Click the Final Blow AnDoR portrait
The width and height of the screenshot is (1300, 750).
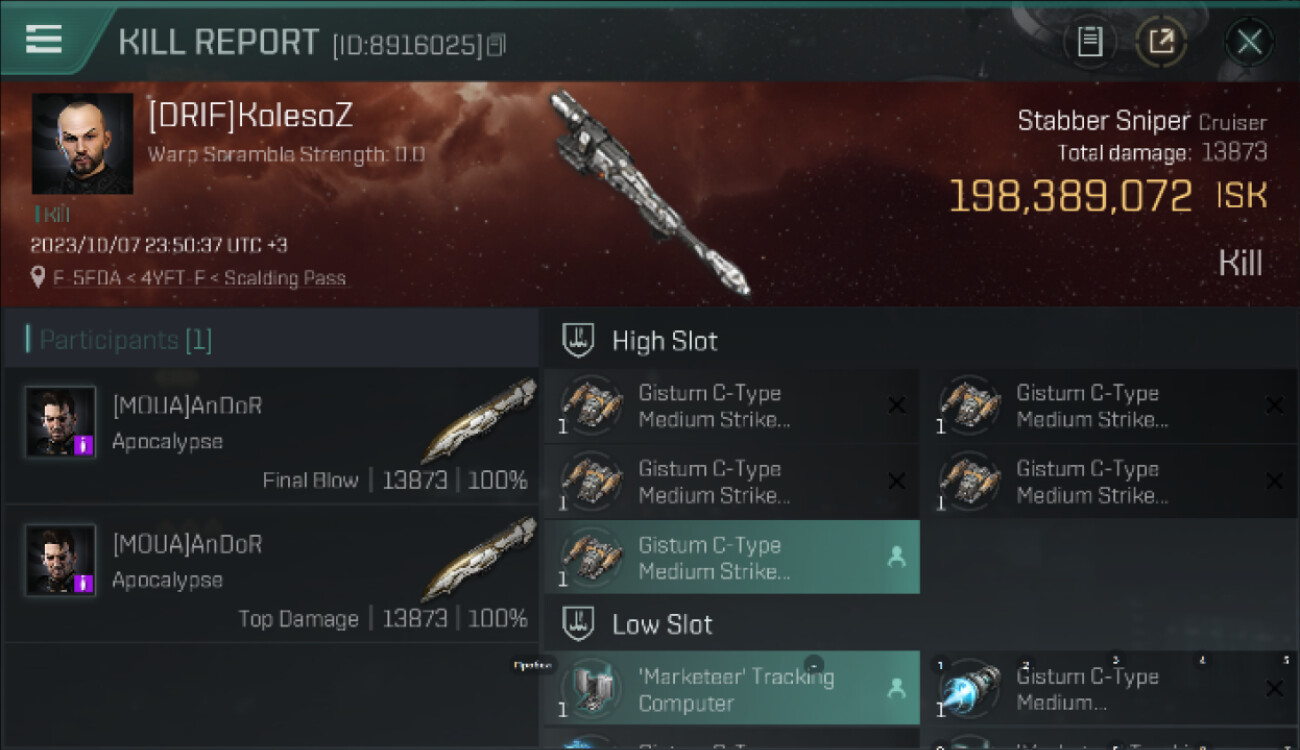pyautogui.click(x=61, y=422)
